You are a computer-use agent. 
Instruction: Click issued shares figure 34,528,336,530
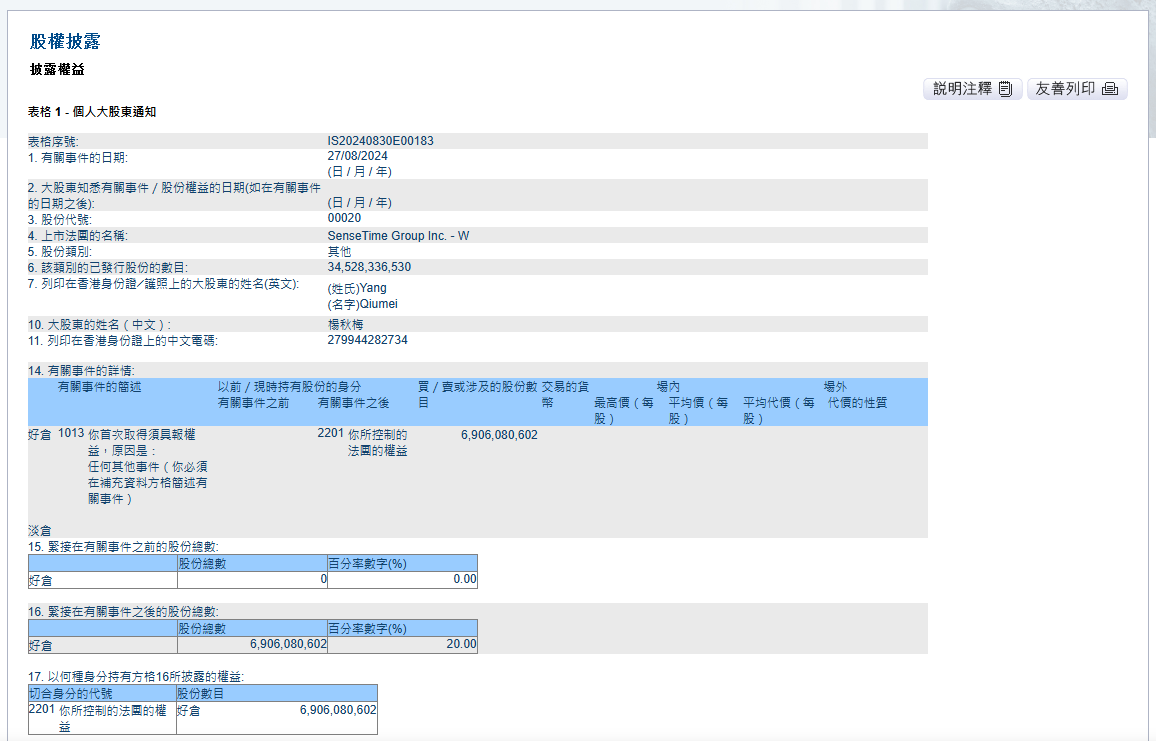(369, 268)
